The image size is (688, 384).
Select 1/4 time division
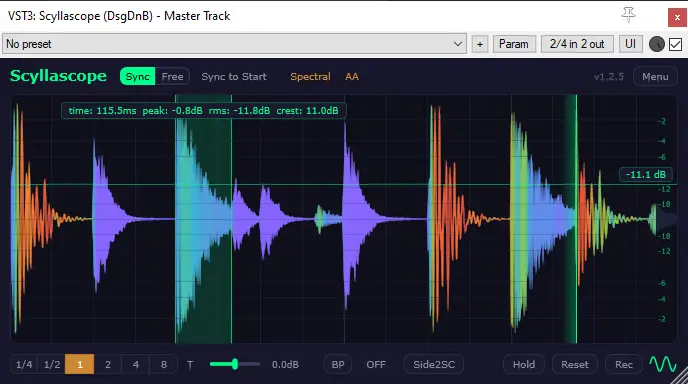coord(24,364)
